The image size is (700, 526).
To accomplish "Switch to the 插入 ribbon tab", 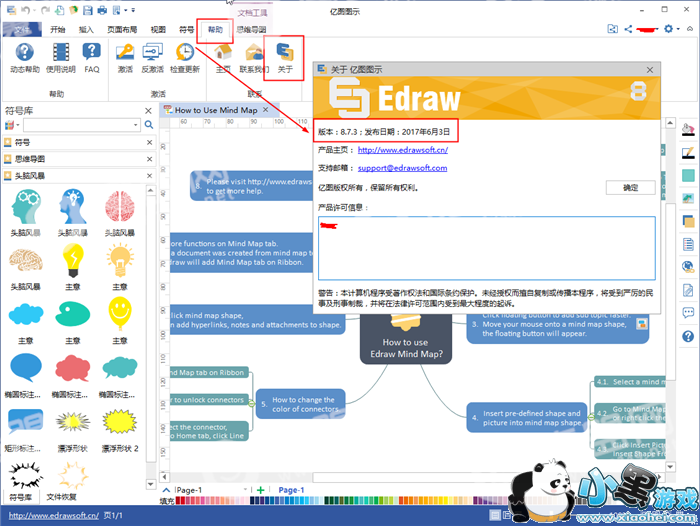I will click(86, 29).
